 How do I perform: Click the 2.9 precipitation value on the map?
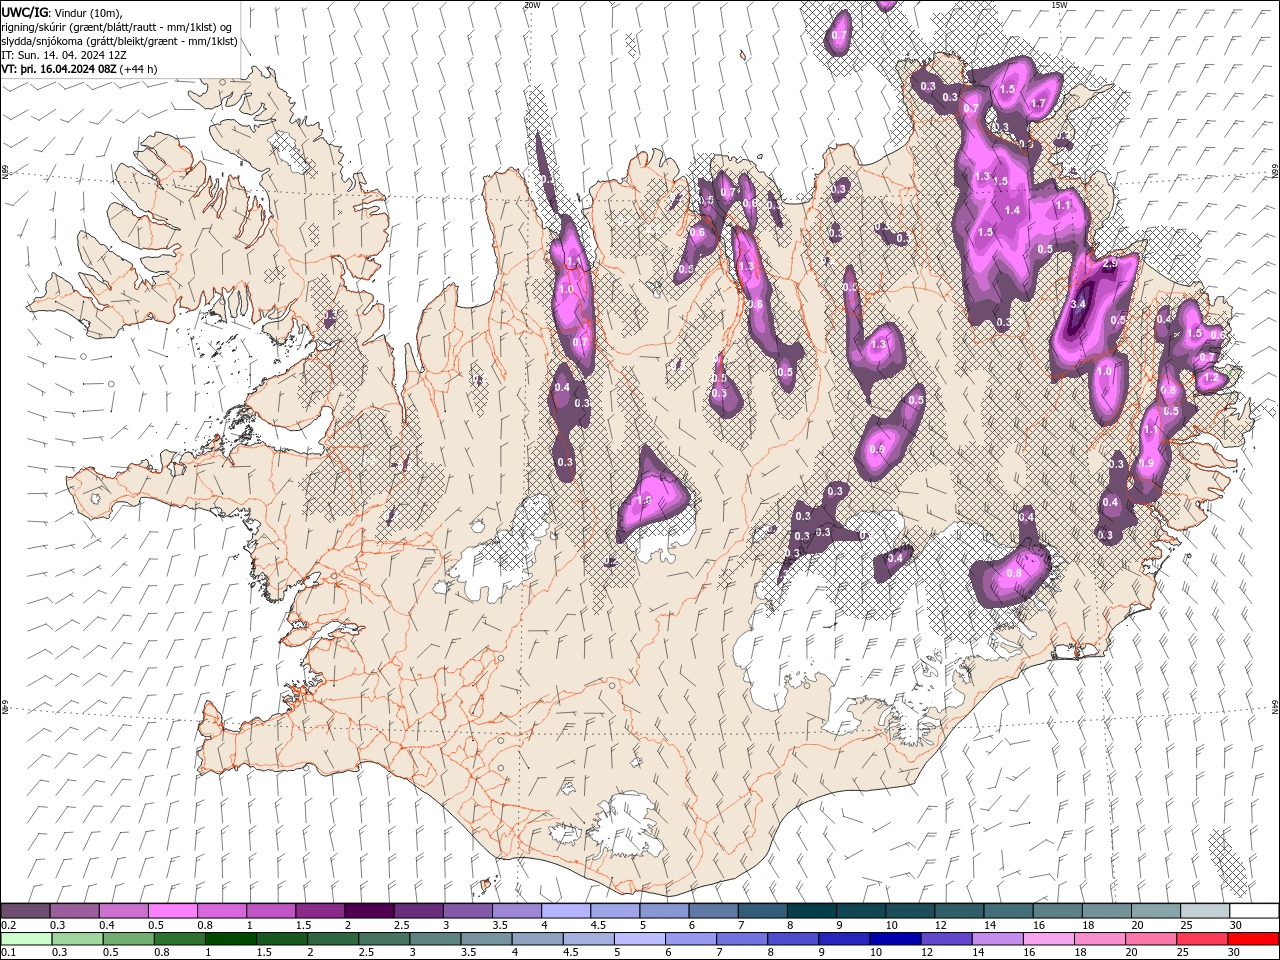pyautogui.click(x=1109, y=264)
